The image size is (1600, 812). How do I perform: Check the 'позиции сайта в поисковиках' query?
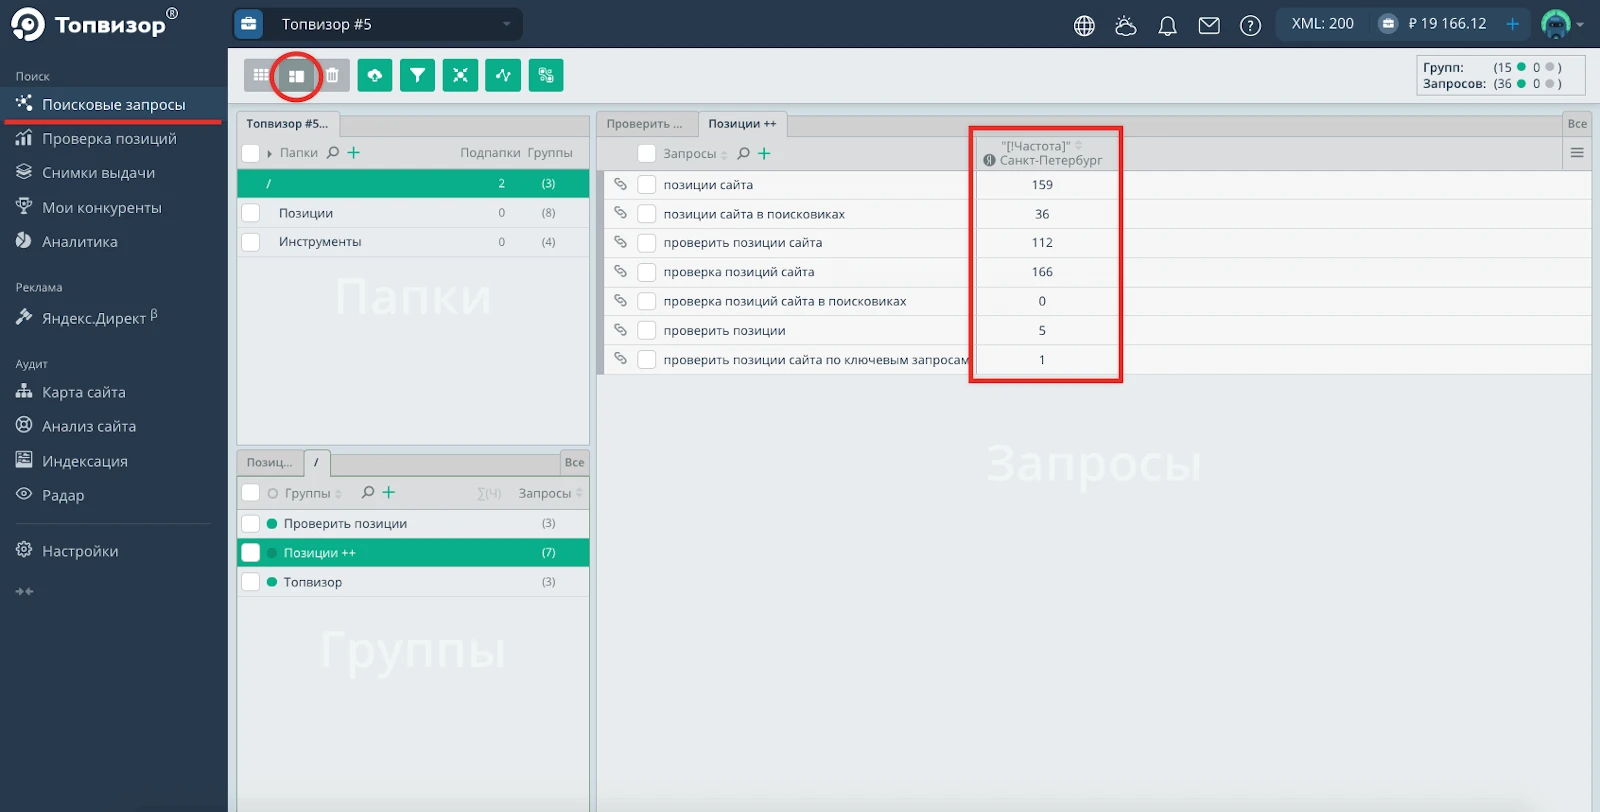pos(647,214)
